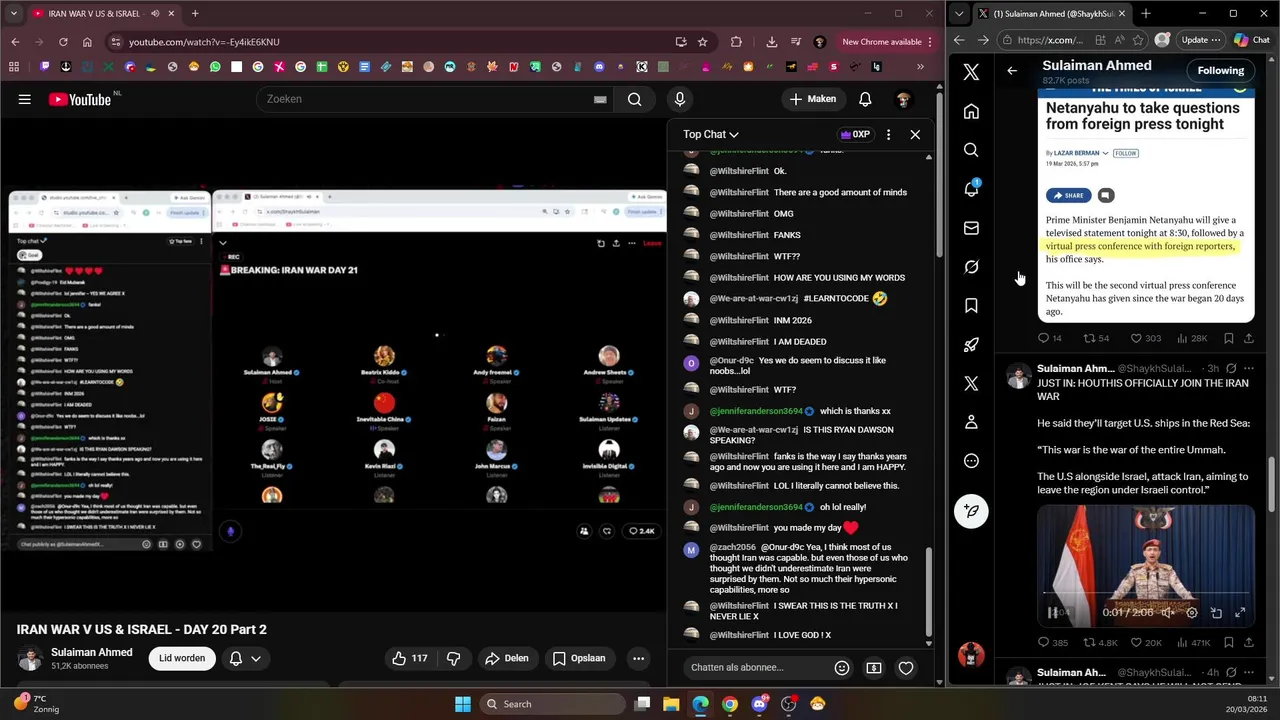Open the Windows Start menu
1280x720 pixels.
tap(463, 704)
